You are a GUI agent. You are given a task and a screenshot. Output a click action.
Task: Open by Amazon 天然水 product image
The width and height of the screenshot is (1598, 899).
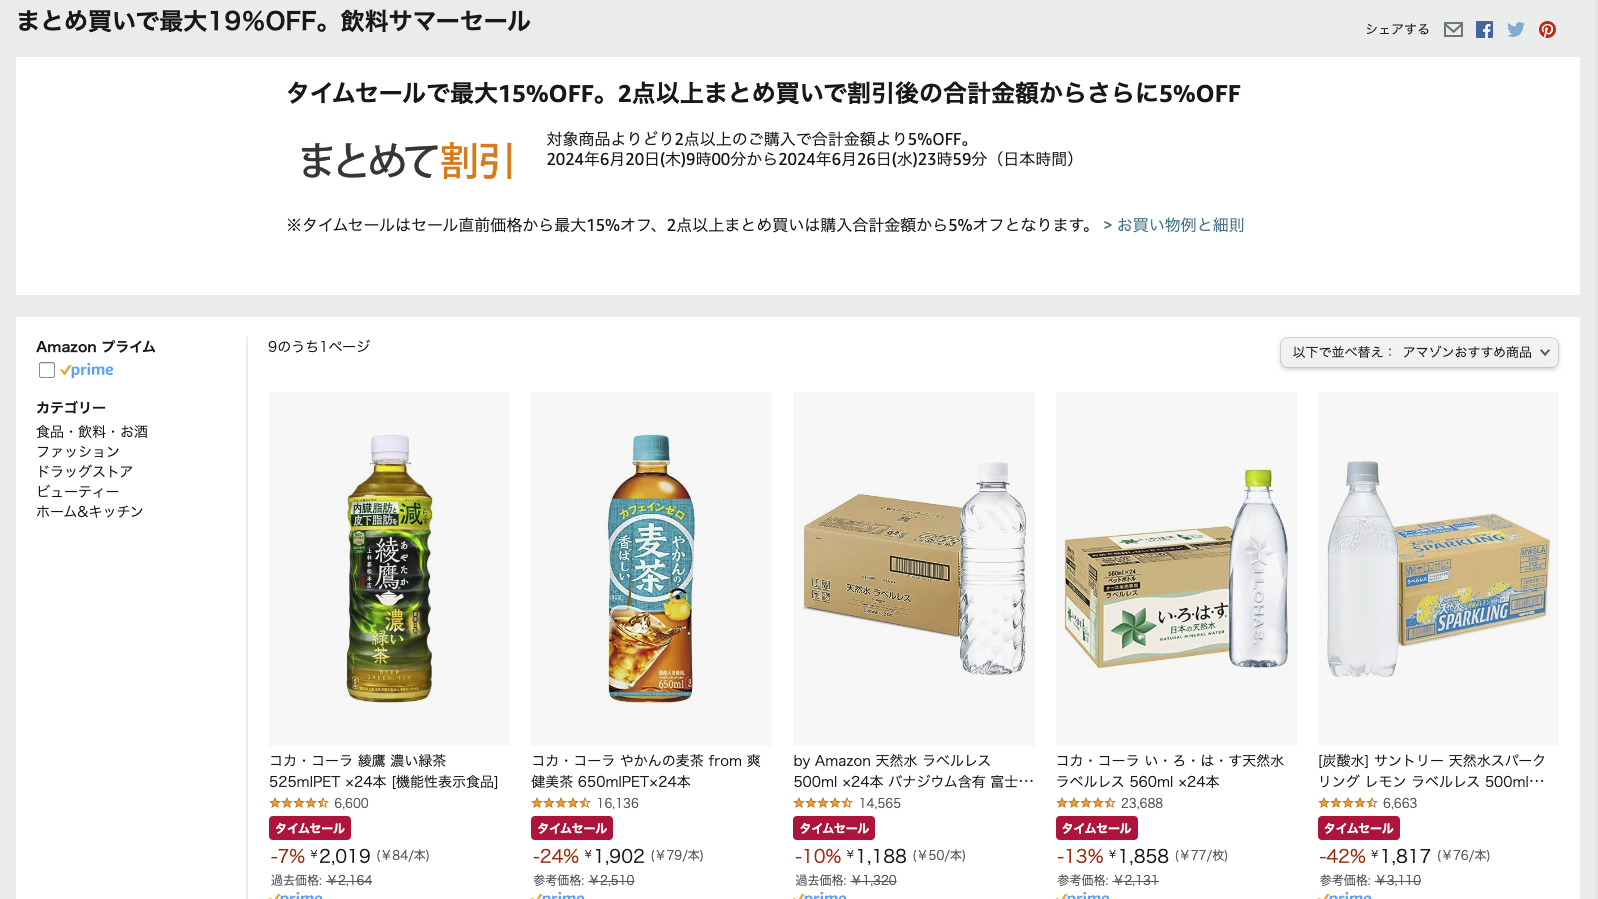click(914, 568)
